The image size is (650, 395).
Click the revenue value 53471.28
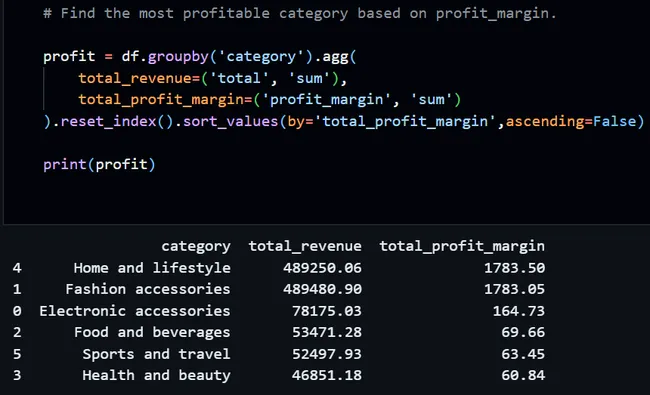[327, 332]
